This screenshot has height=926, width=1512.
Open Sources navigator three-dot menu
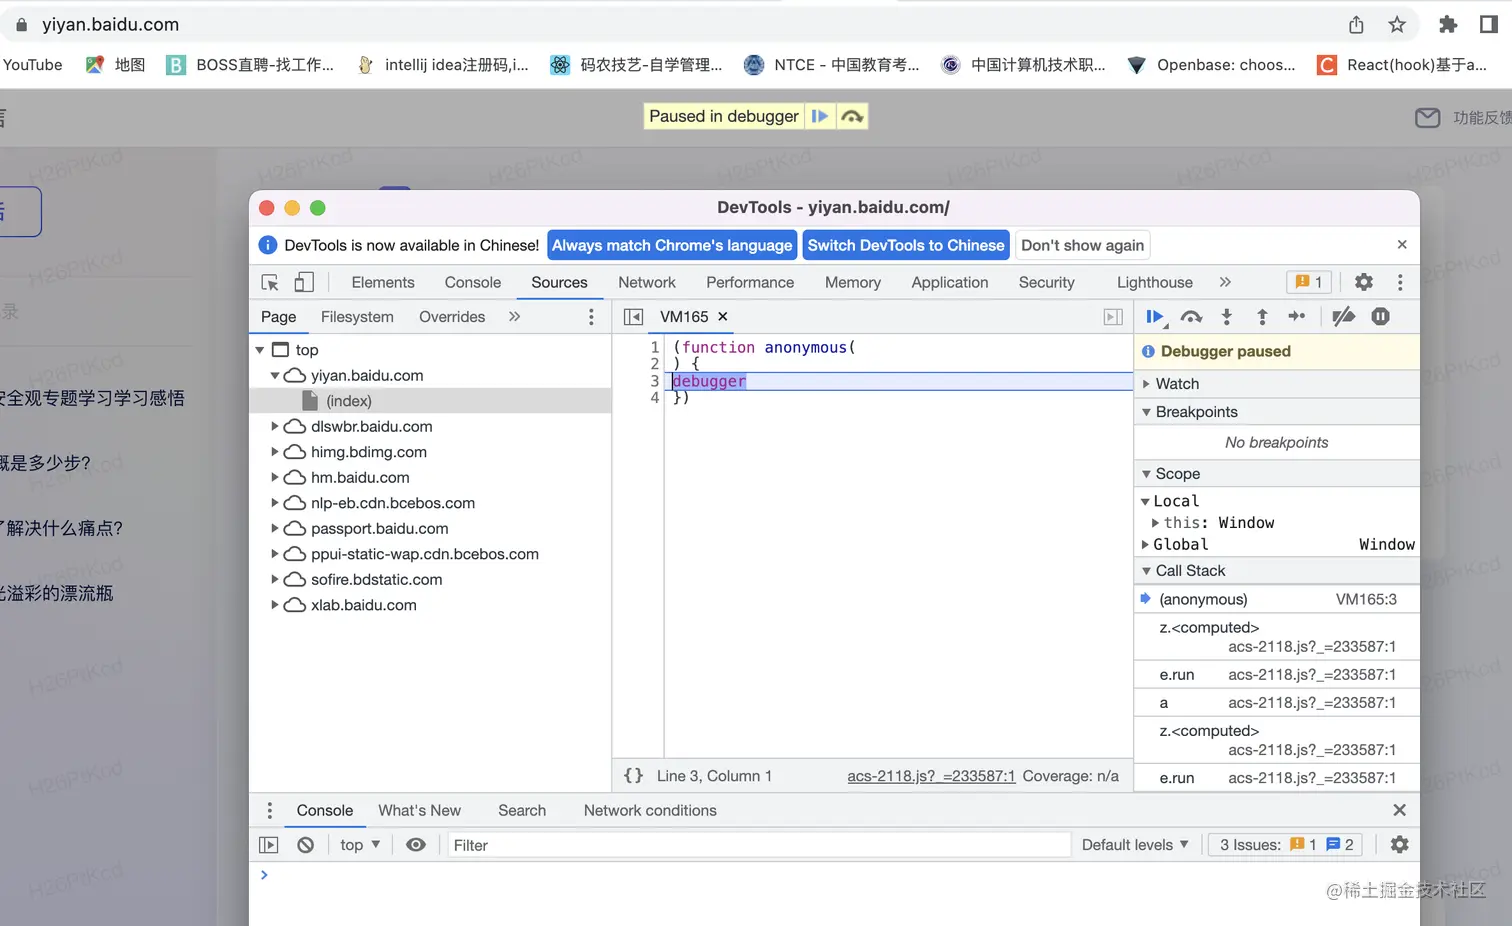point(591,317)
